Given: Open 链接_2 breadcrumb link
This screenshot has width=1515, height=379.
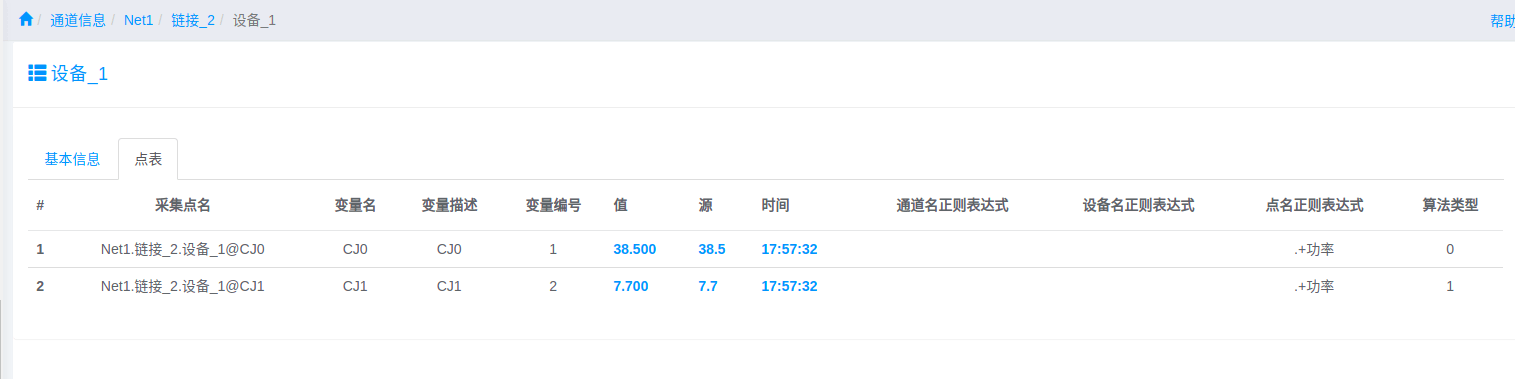Looking at the screenshot, I should pos(193,20).
